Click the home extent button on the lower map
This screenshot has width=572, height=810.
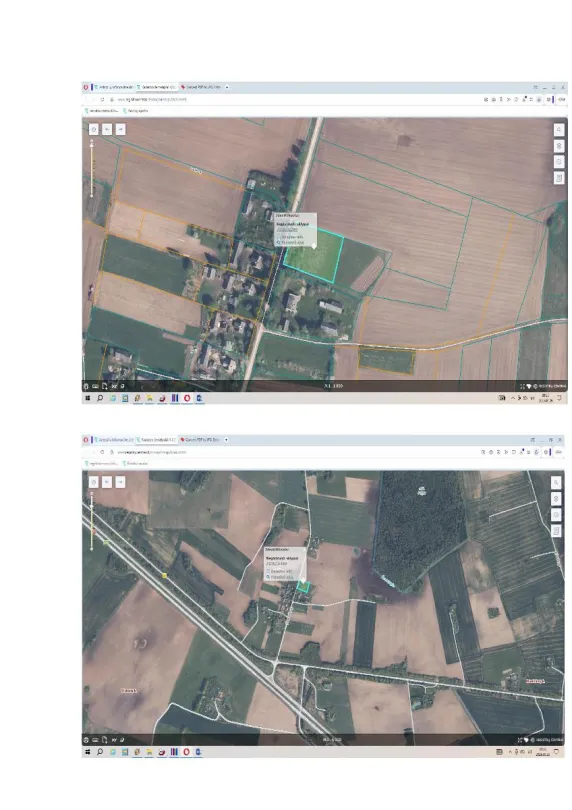(94, 482)
